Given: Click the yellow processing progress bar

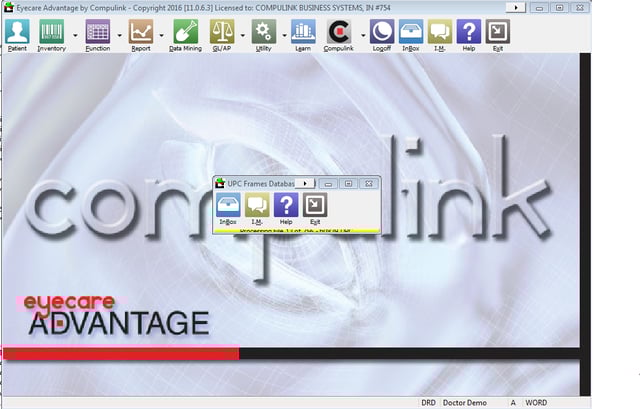Looking at the screenshot, I should click(x=297, y=231).
